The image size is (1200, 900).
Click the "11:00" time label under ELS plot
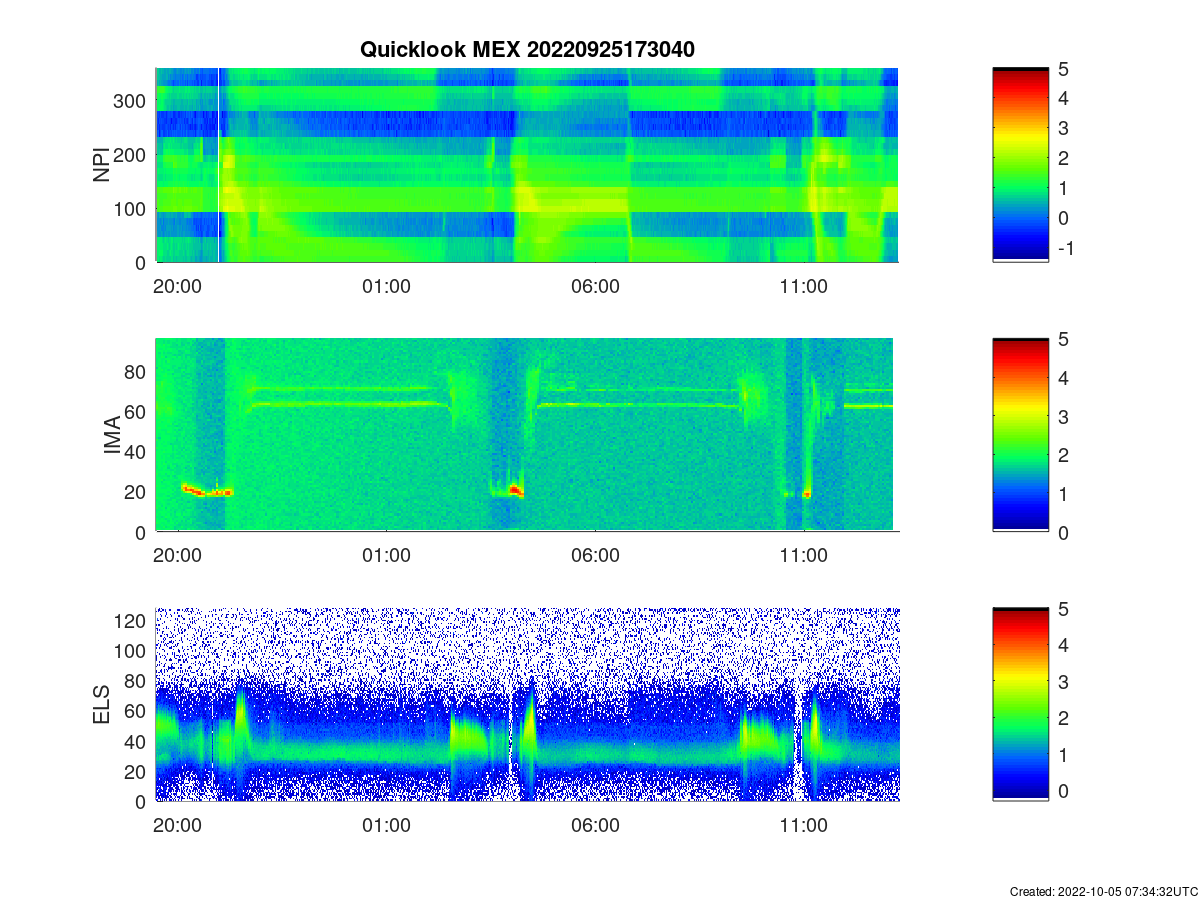(x=803, y=825)
